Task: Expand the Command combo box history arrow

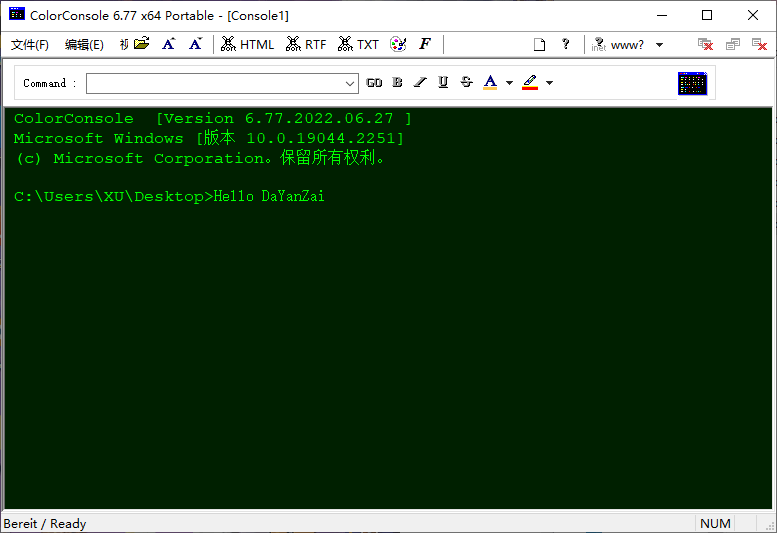Action: pos(350,83)
